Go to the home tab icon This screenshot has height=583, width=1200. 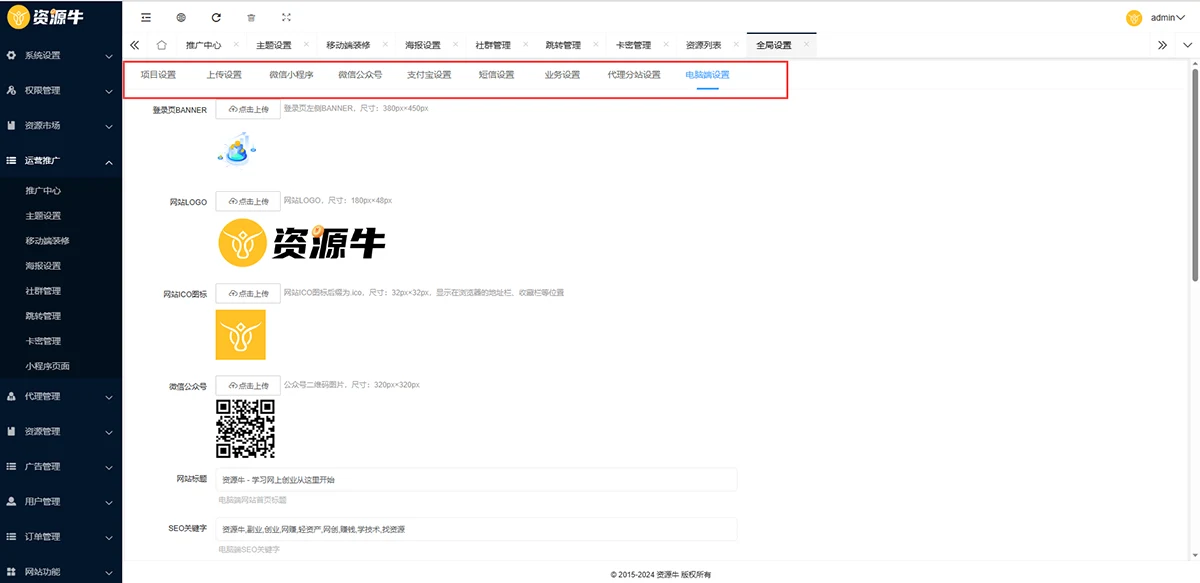162,45
